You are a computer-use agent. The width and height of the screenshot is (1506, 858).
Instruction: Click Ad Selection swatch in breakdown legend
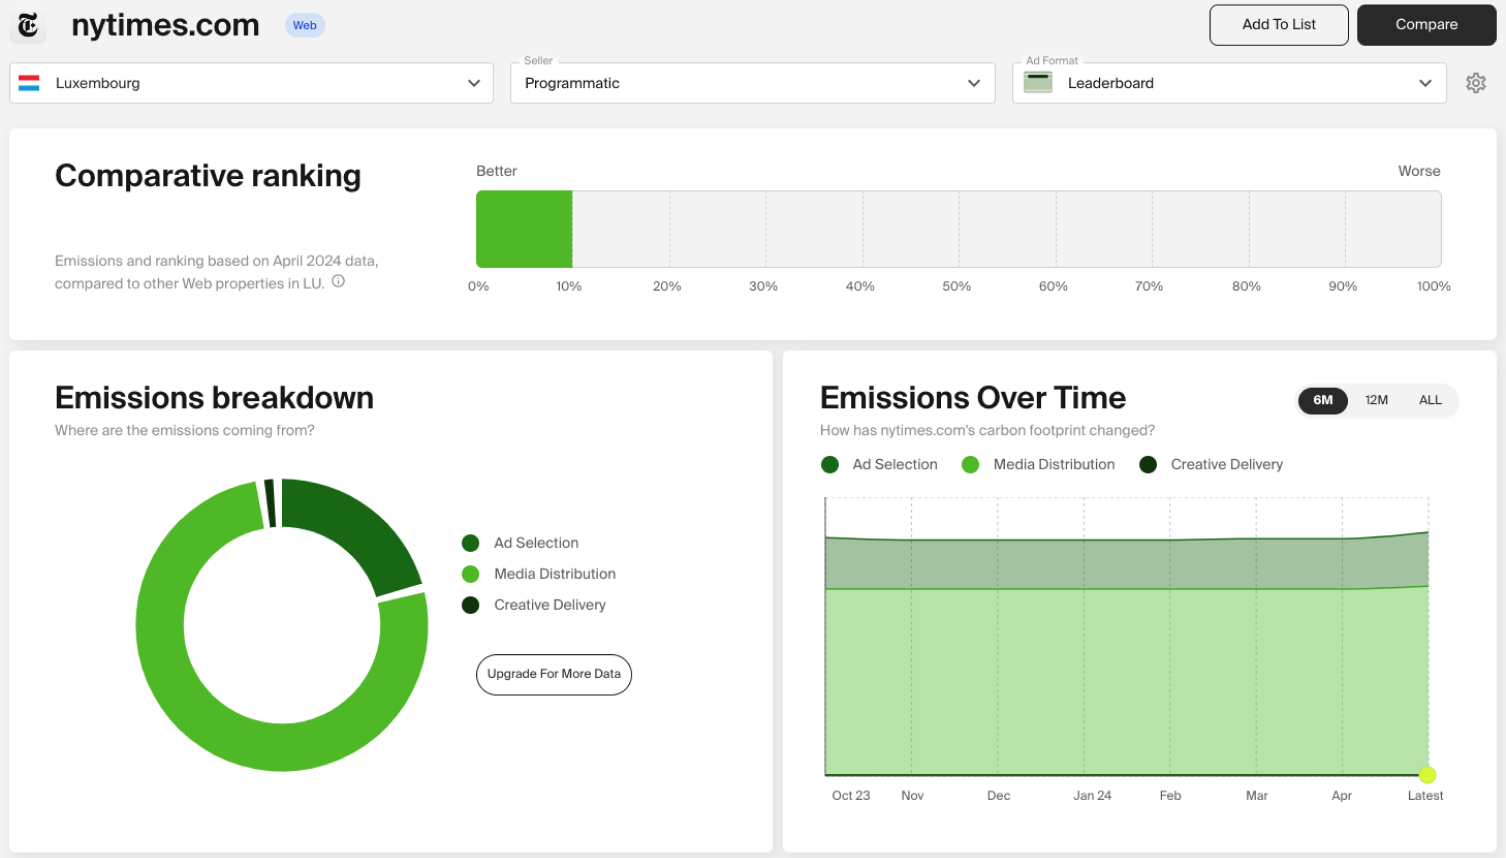[x=471, y=543]
